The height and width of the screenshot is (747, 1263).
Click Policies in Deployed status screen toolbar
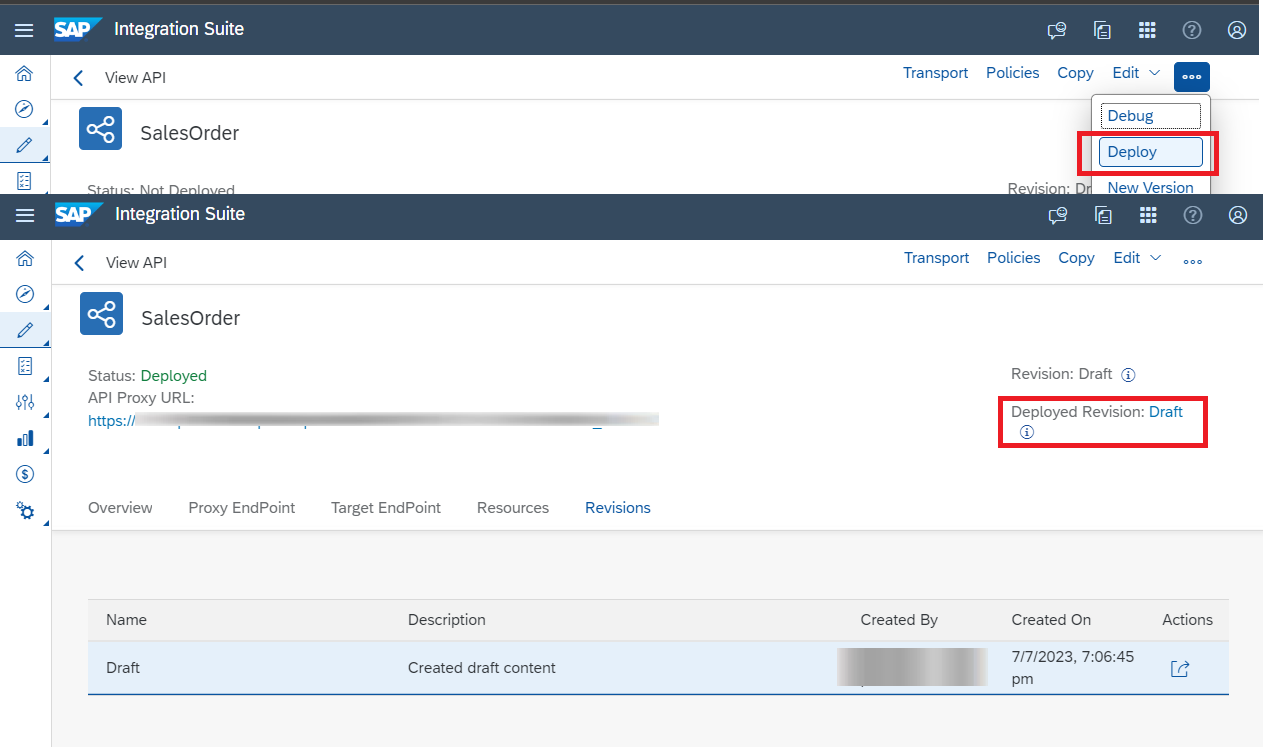tap(1014, 258)
